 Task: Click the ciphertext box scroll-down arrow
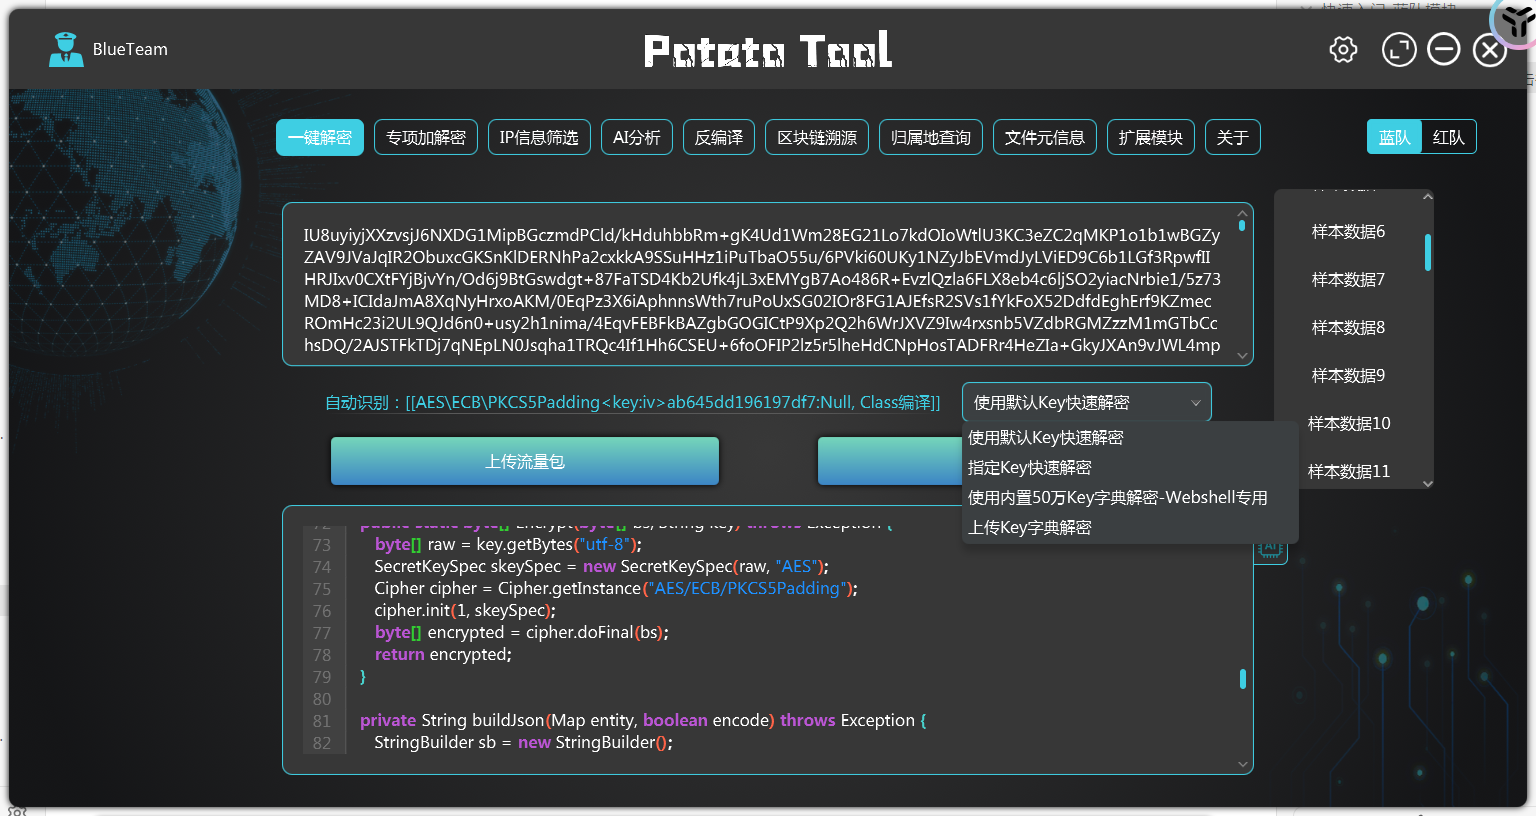[1242, 355]
